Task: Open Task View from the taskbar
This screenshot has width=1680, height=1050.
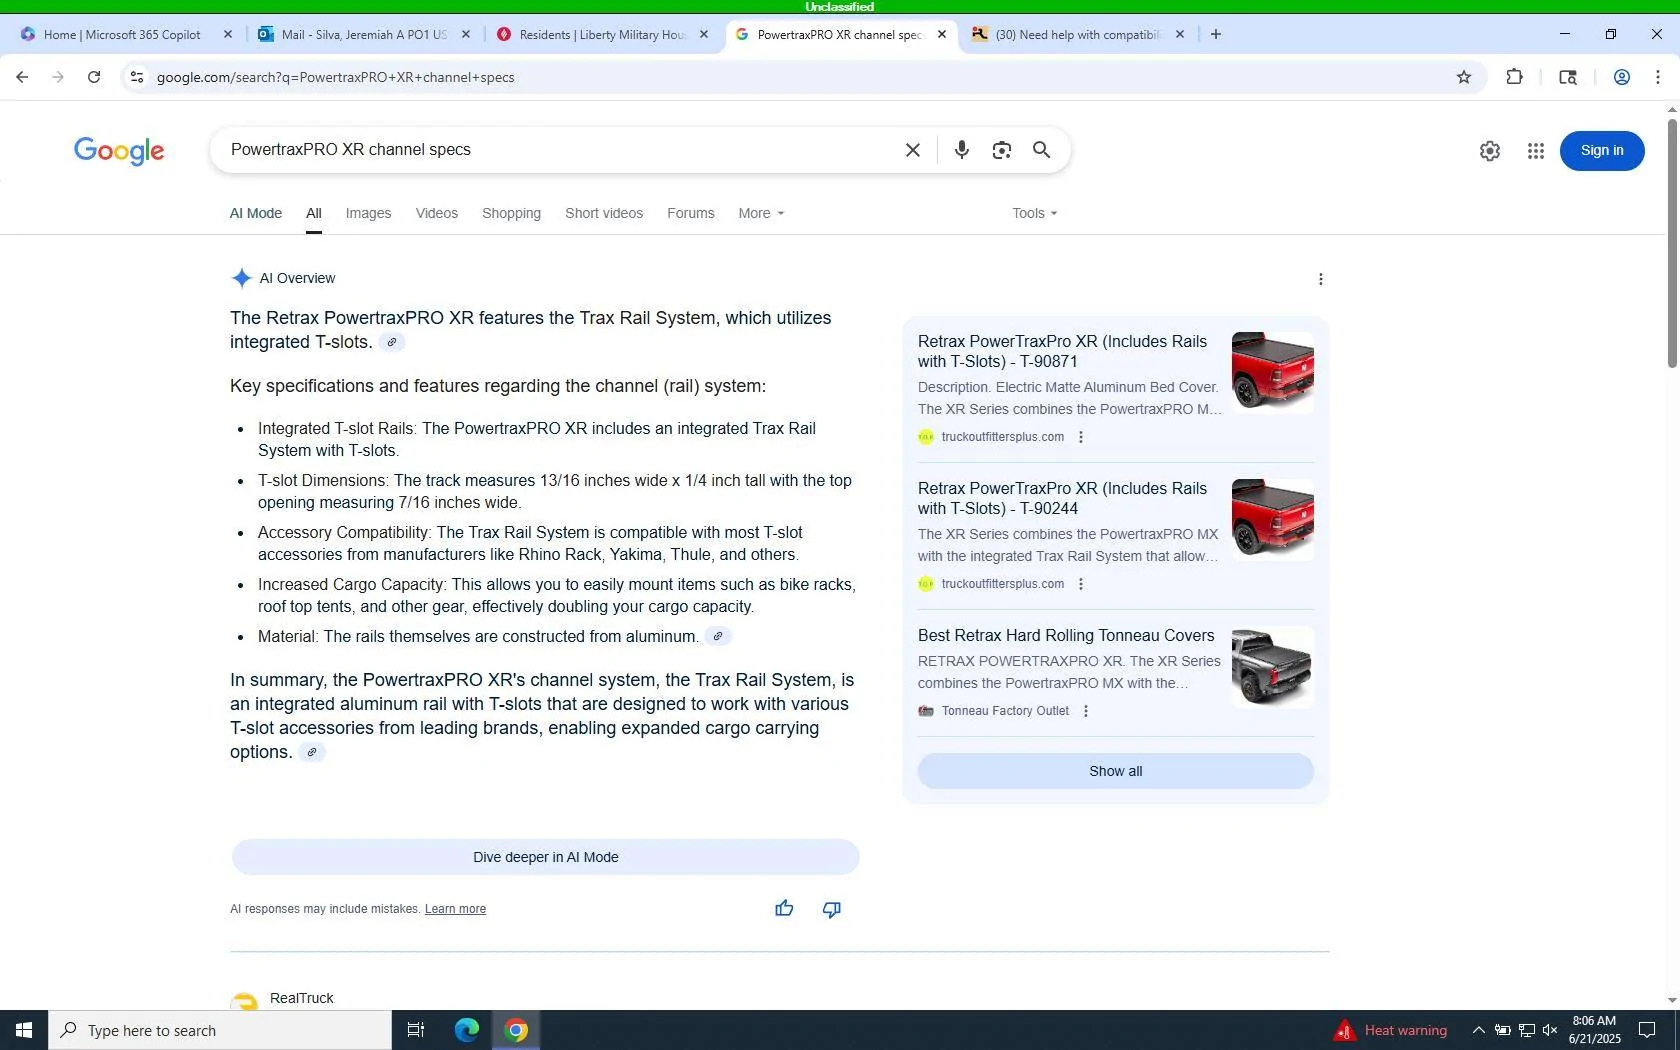Action: pos(416,1030)
